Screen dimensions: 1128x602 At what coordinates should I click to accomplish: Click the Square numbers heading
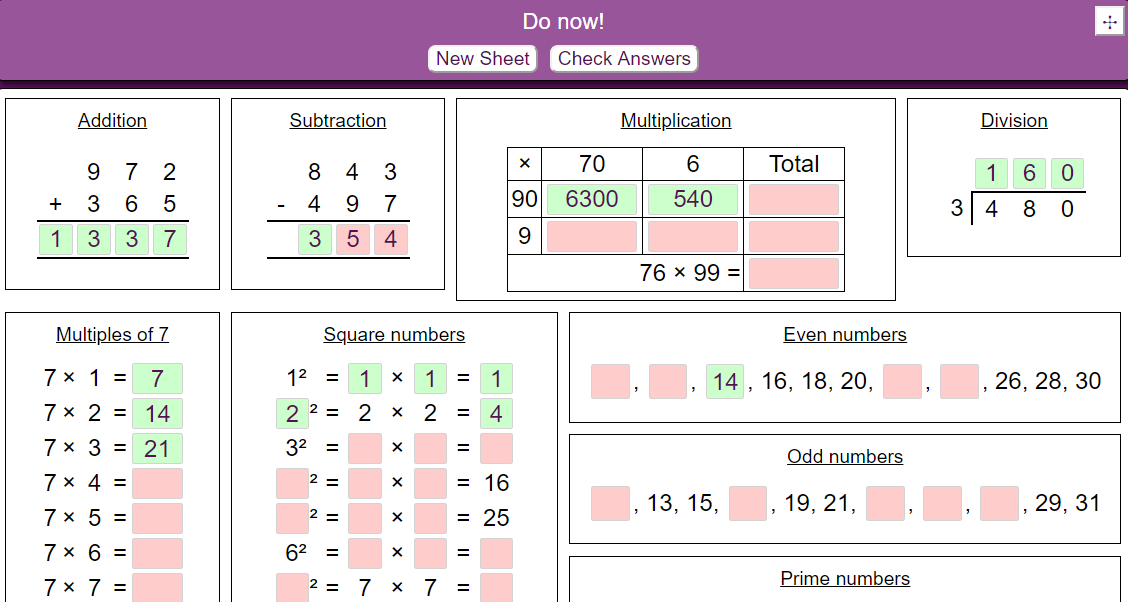coord(394,334)
